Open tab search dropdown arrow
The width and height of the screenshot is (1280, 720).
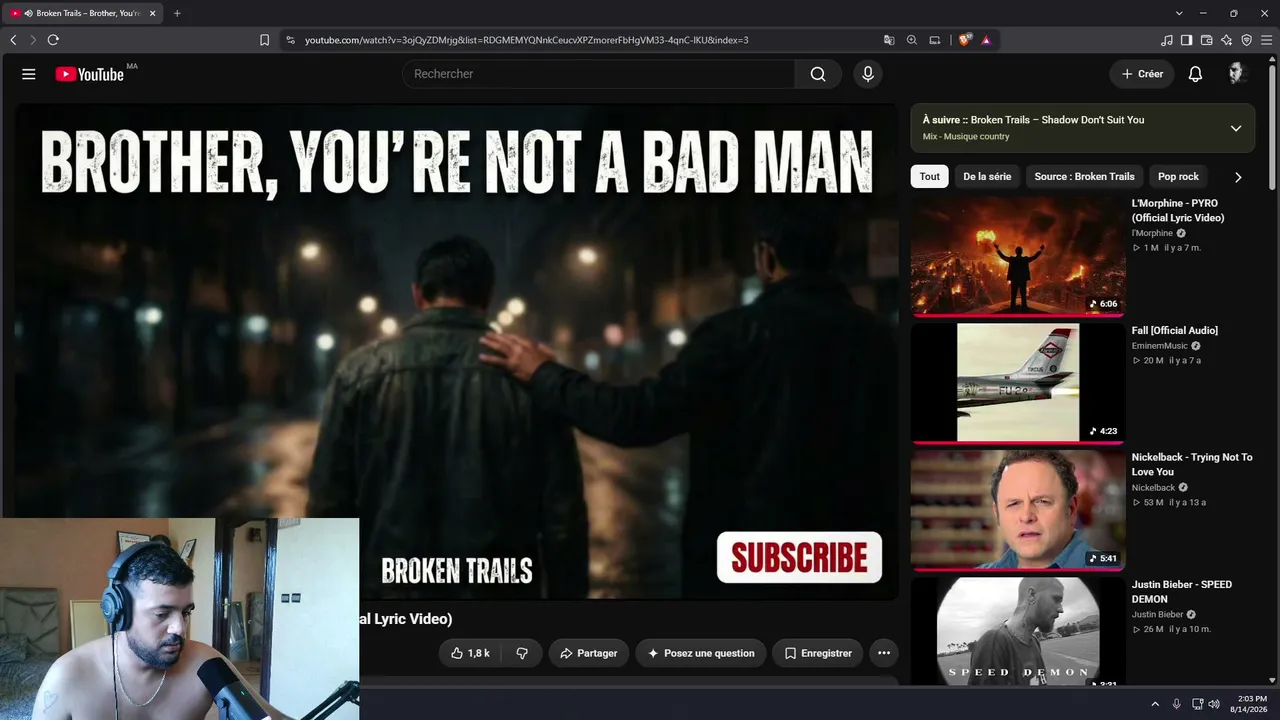pos(1179,13)
